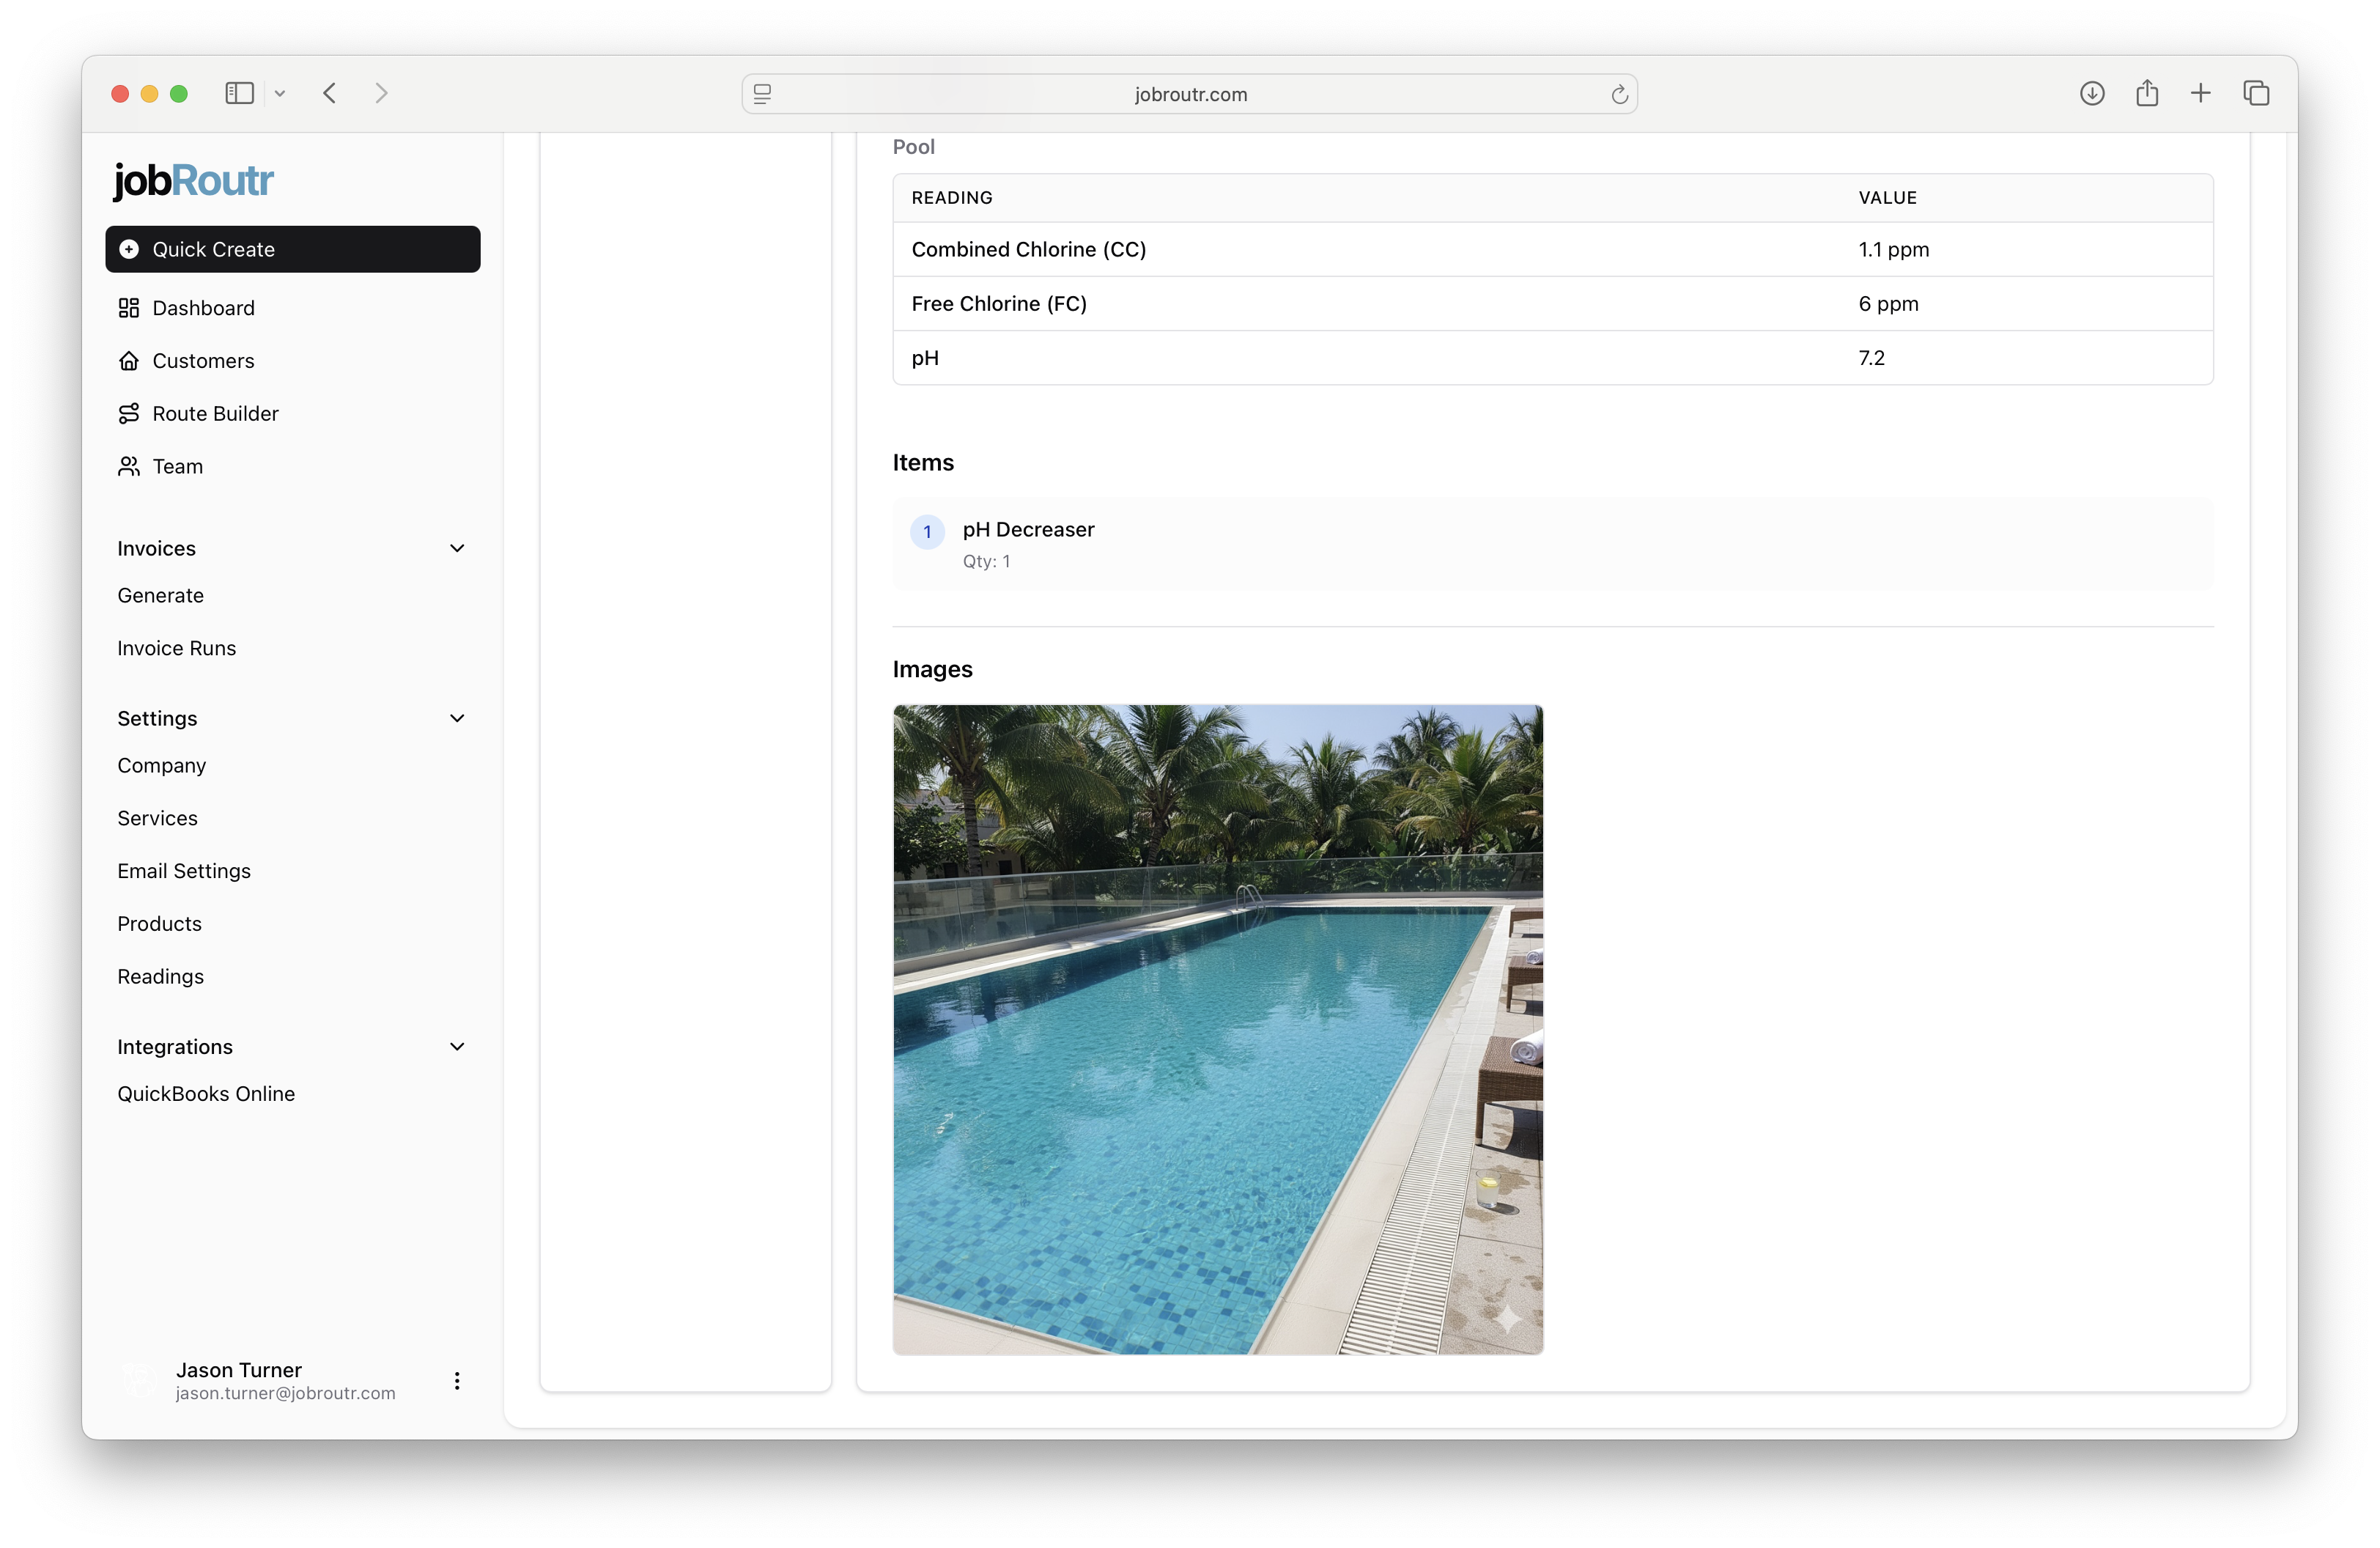Click the Dashboard grid icon
This screenshot has width=2380, height=1548.
(x=129, y=308)
